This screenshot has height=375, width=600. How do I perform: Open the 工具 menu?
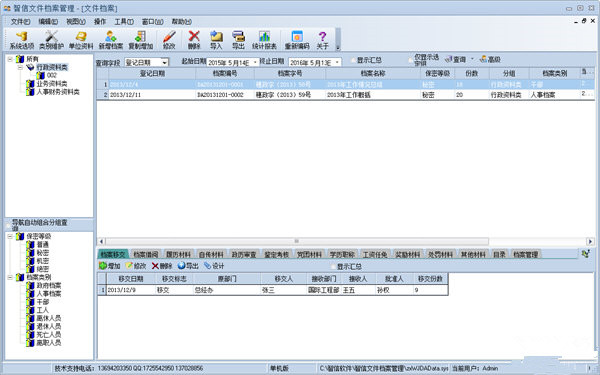(124, 22)
